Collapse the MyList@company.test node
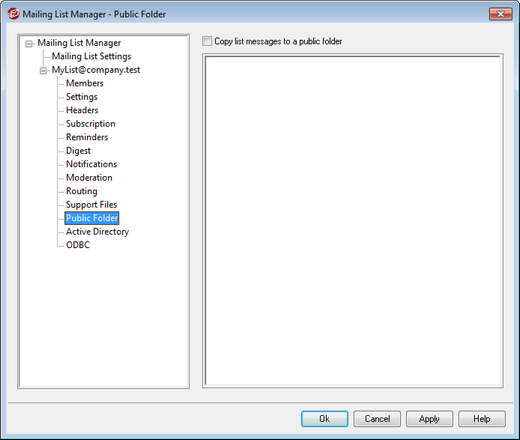 43,71
